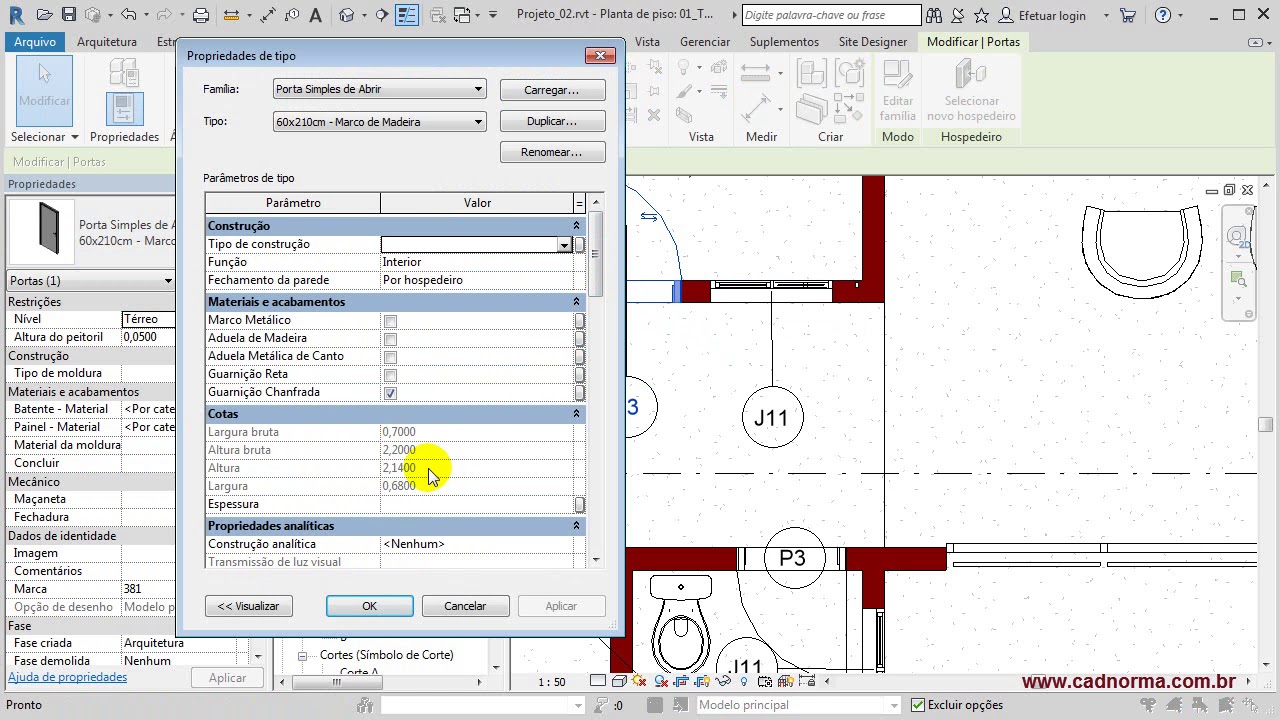
Task: Click the Editar família ribbon icon
Action: (897, 91)
